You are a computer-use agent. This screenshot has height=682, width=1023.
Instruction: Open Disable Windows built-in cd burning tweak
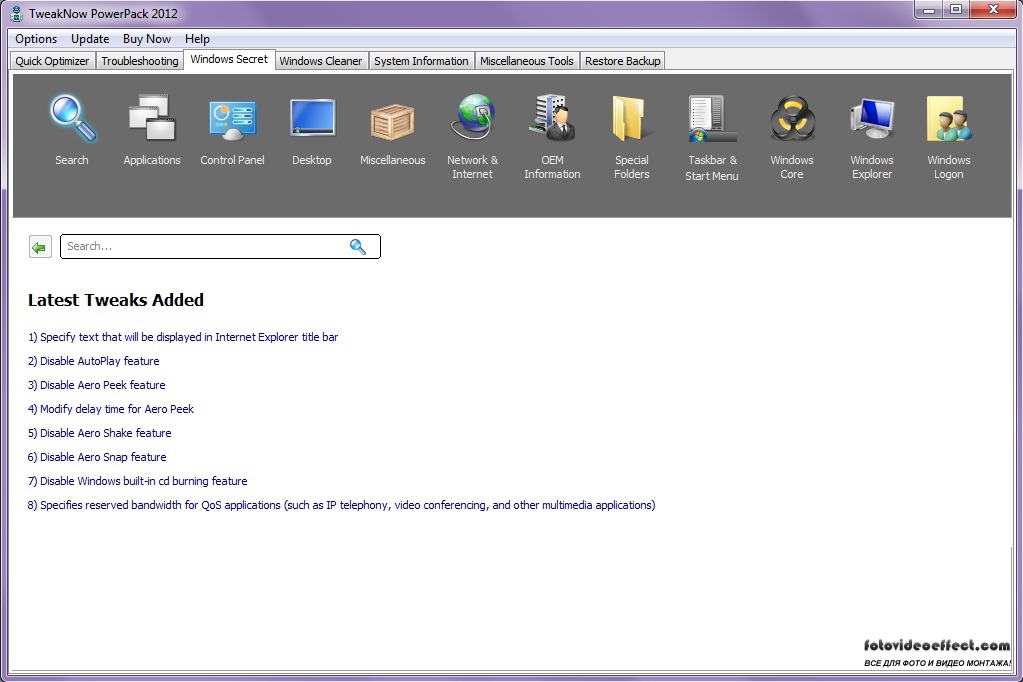138,482
